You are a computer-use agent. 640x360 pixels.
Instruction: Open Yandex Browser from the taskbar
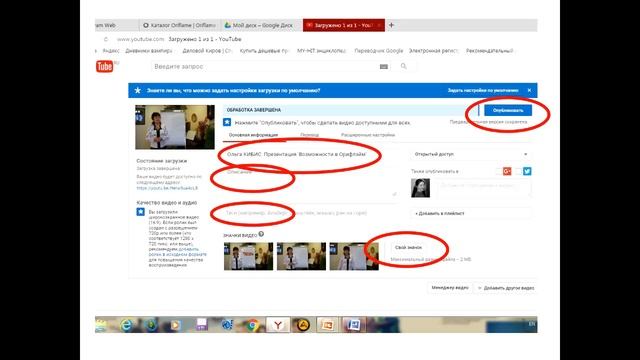(x=278, y=325)
